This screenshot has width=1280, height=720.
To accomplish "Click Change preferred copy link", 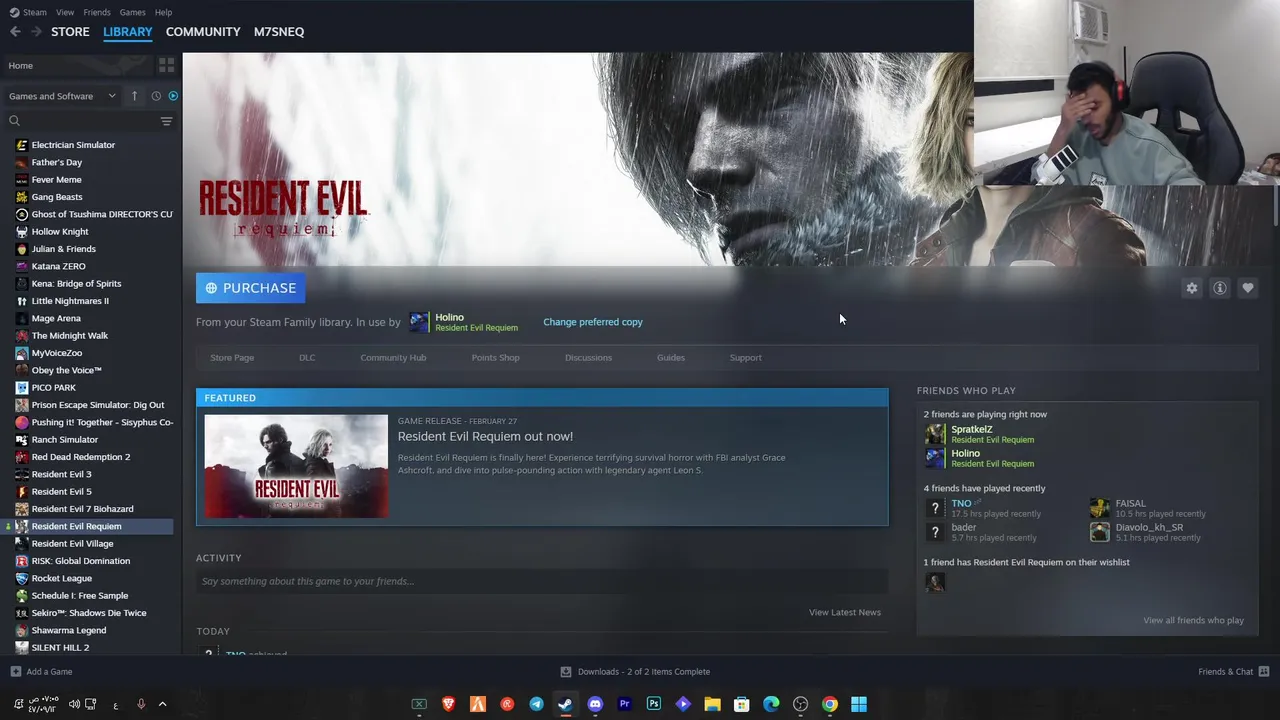I will (593, 322).
